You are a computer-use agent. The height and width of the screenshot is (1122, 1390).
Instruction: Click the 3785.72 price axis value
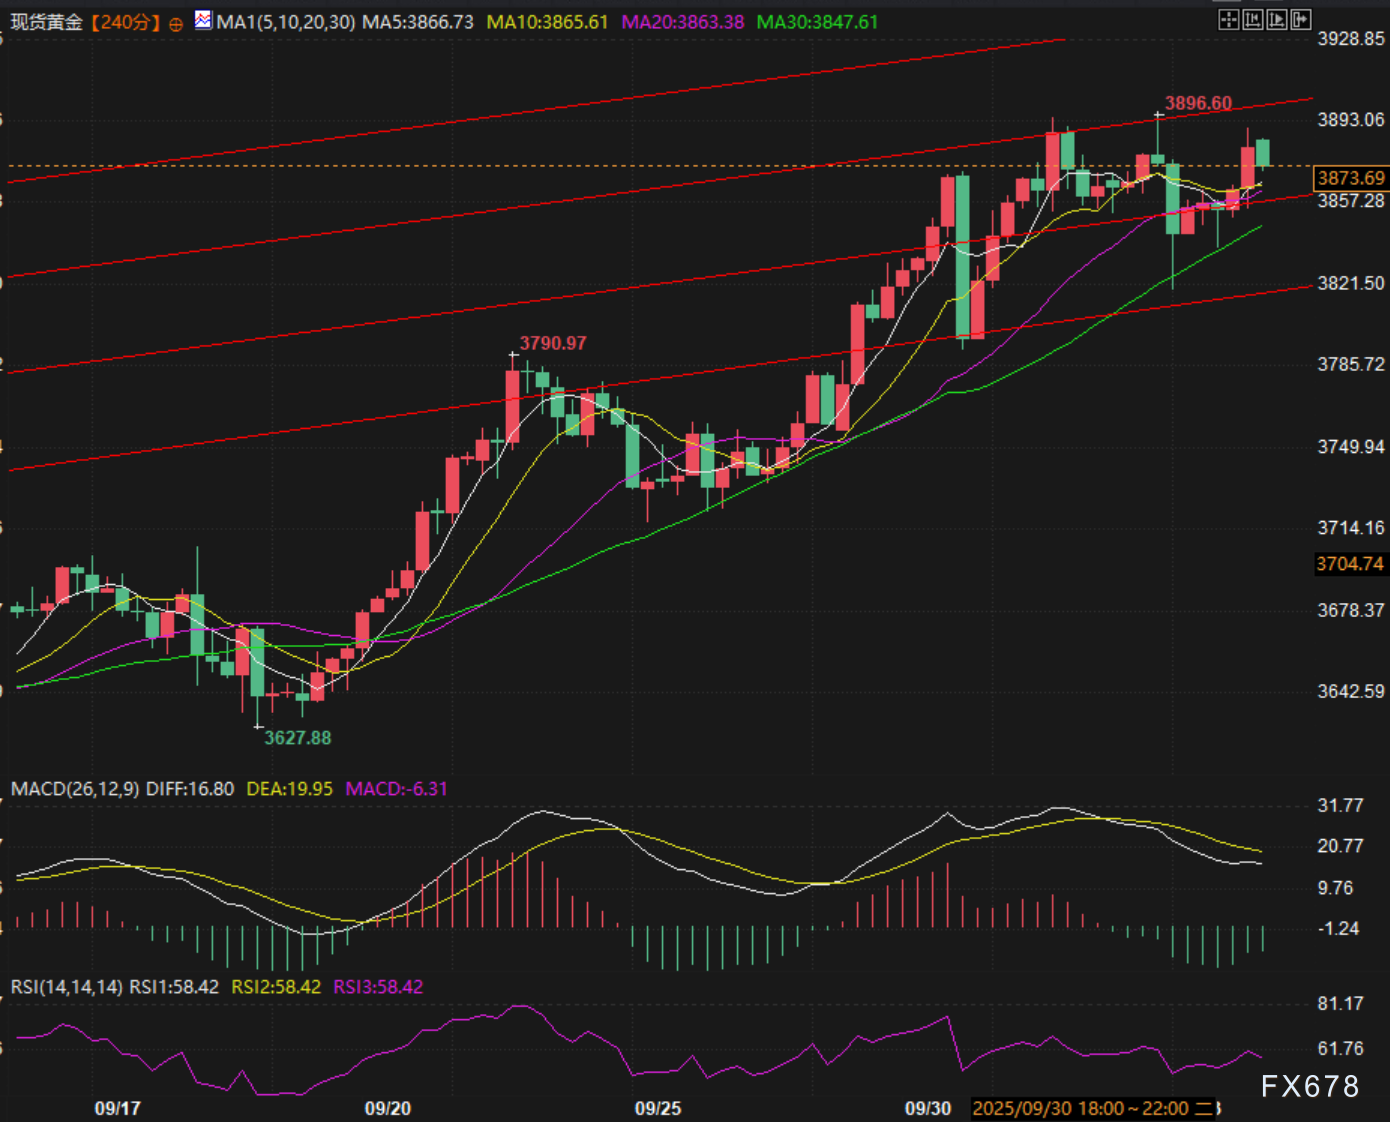(x=1351, y=365)
